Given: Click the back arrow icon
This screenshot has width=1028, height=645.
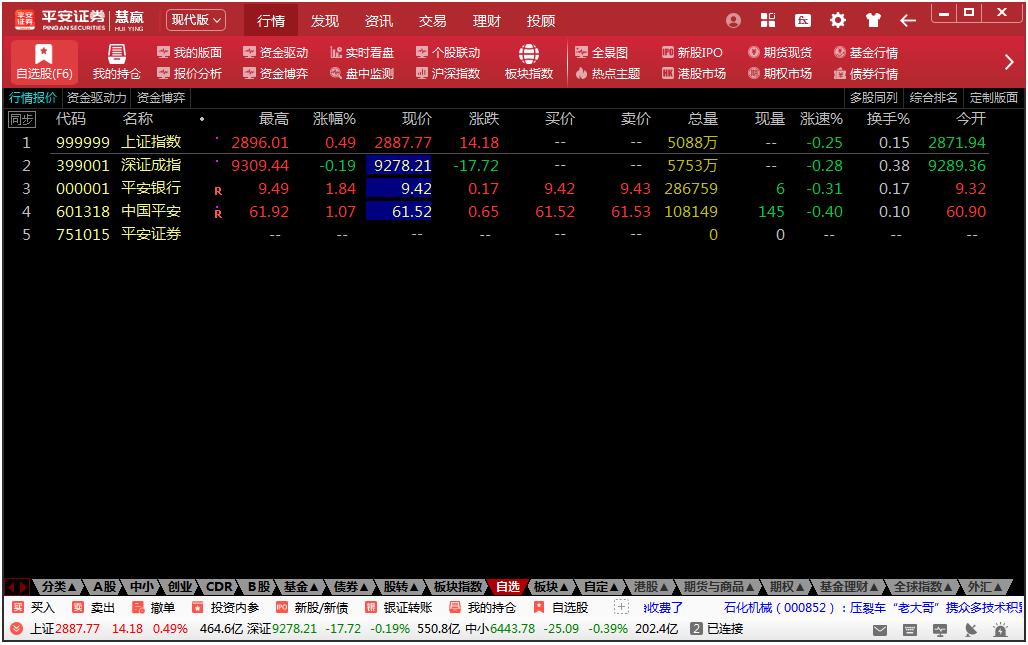Looking at the screenshot, I should (x=907, y=20).
